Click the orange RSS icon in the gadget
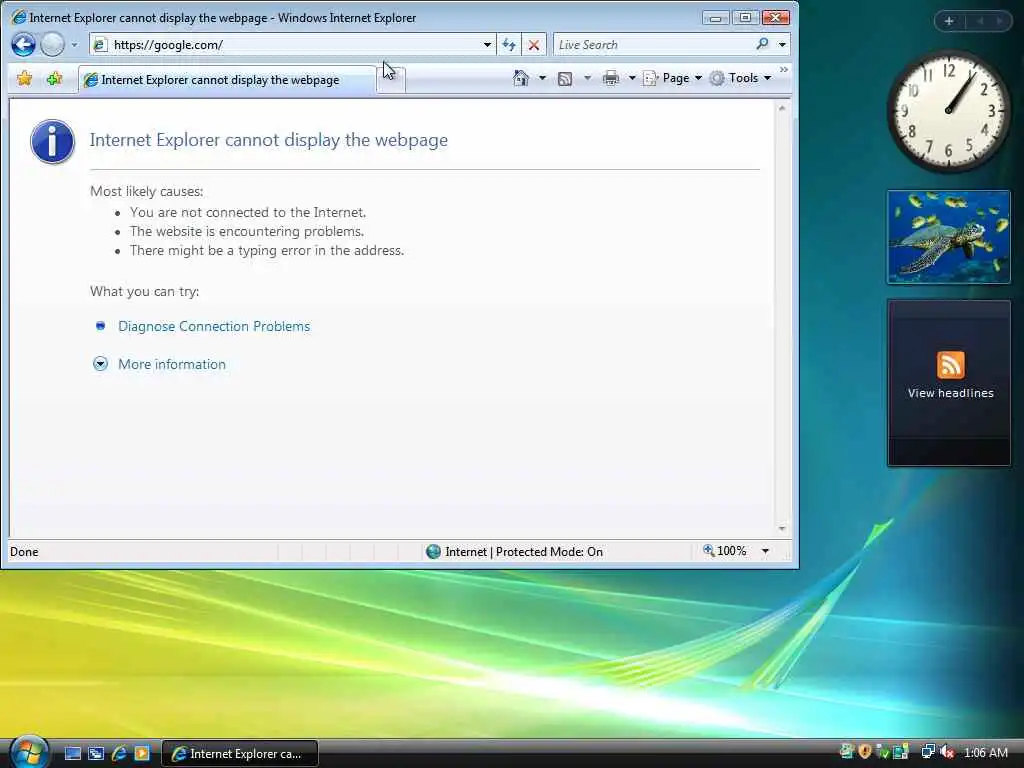Viewport: 1024px width, 768px height. (x=950, y=364)
